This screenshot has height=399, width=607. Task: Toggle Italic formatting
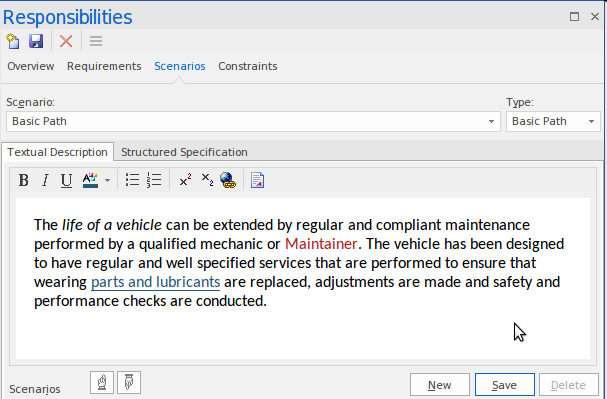[45, 180]
